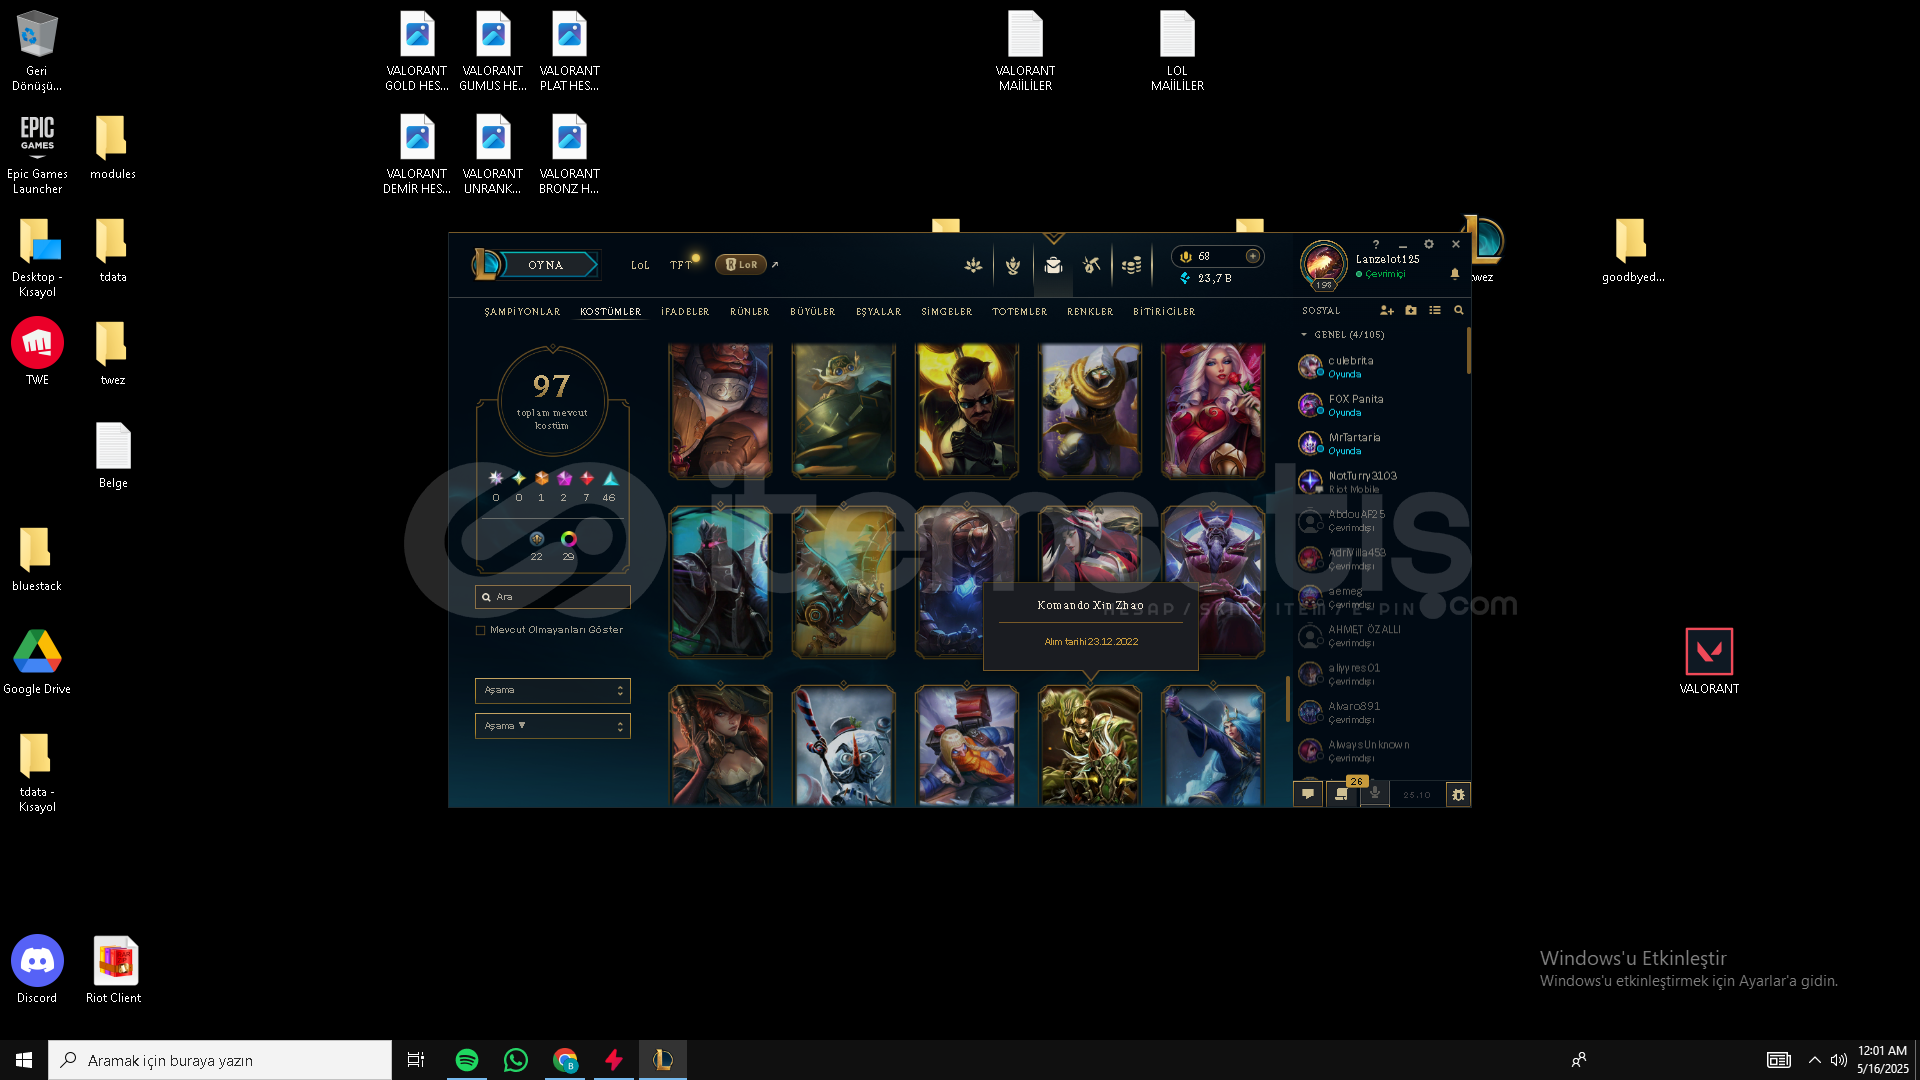Switch to İFADELER tab
Image resolution: width=1920 pixels, height=1080 pixels.
tap(685, 312)
